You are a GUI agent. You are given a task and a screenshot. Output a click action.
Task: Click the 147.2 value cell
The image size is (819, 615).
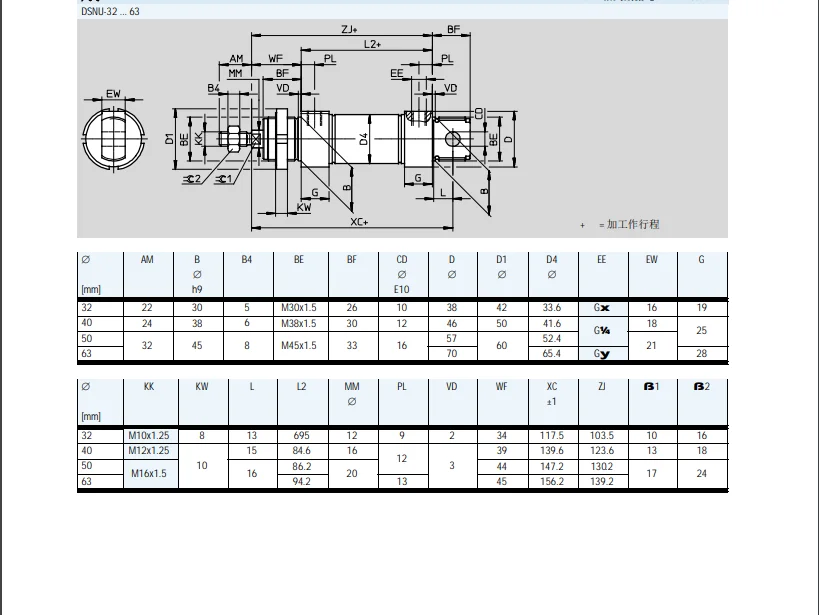pyautogui.click(x=552, y=466)
